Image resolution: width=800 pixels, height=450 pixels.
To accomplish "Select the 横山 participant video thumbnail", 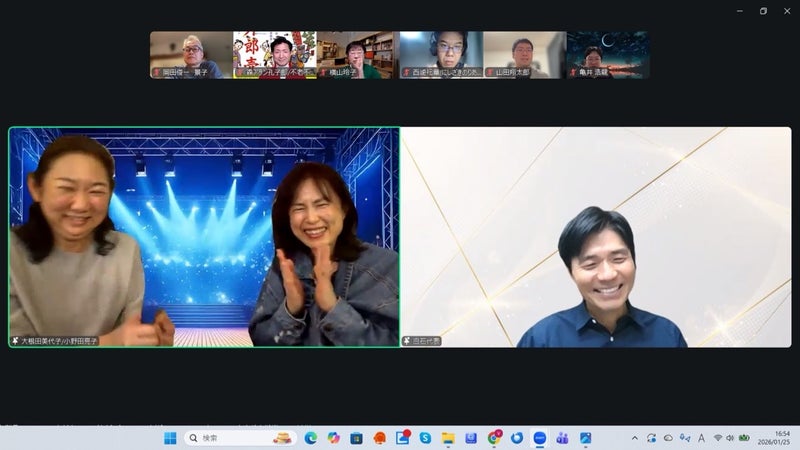I will [357, 54].
